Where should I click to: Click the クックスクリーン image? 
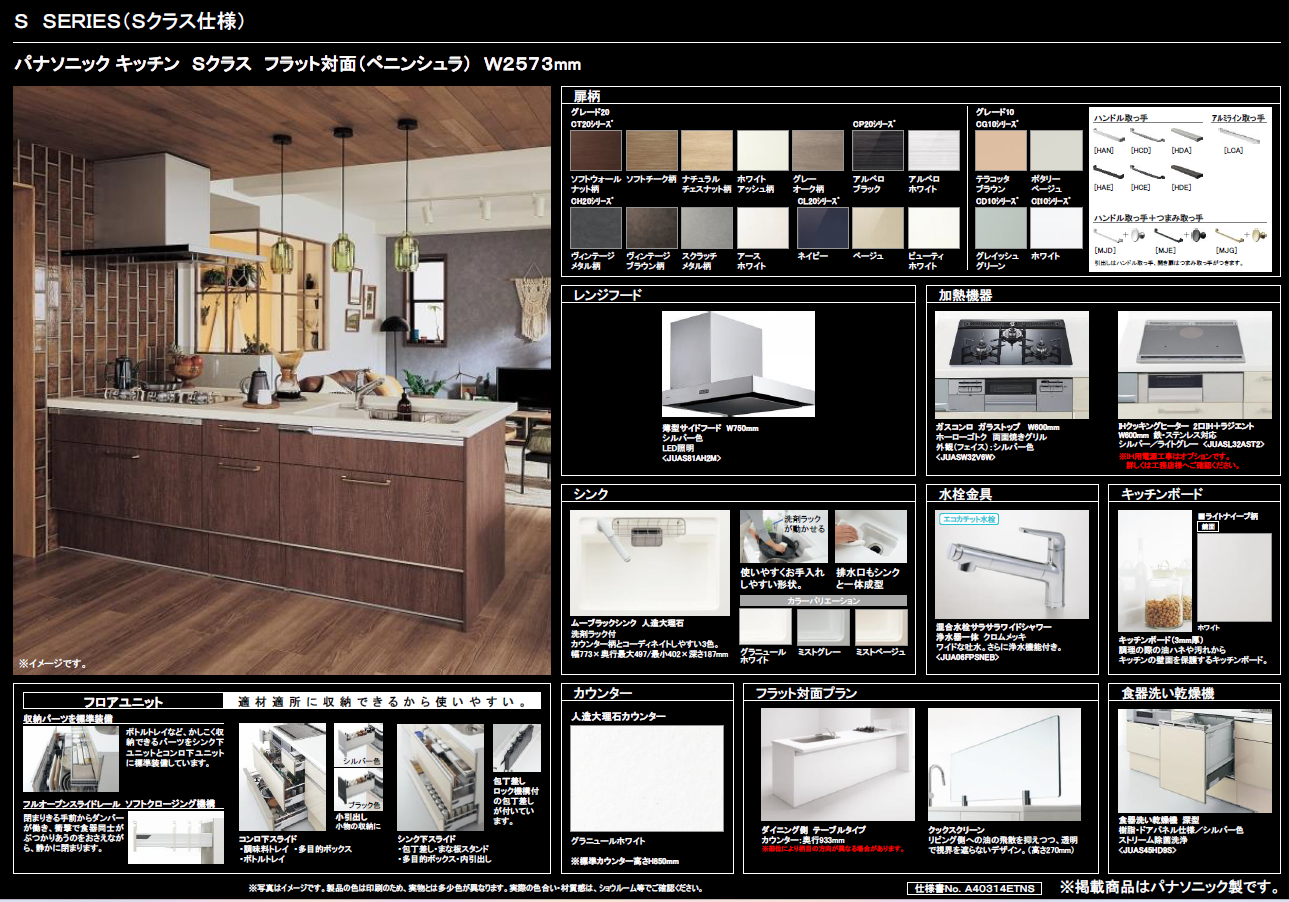click(1004, 765)
